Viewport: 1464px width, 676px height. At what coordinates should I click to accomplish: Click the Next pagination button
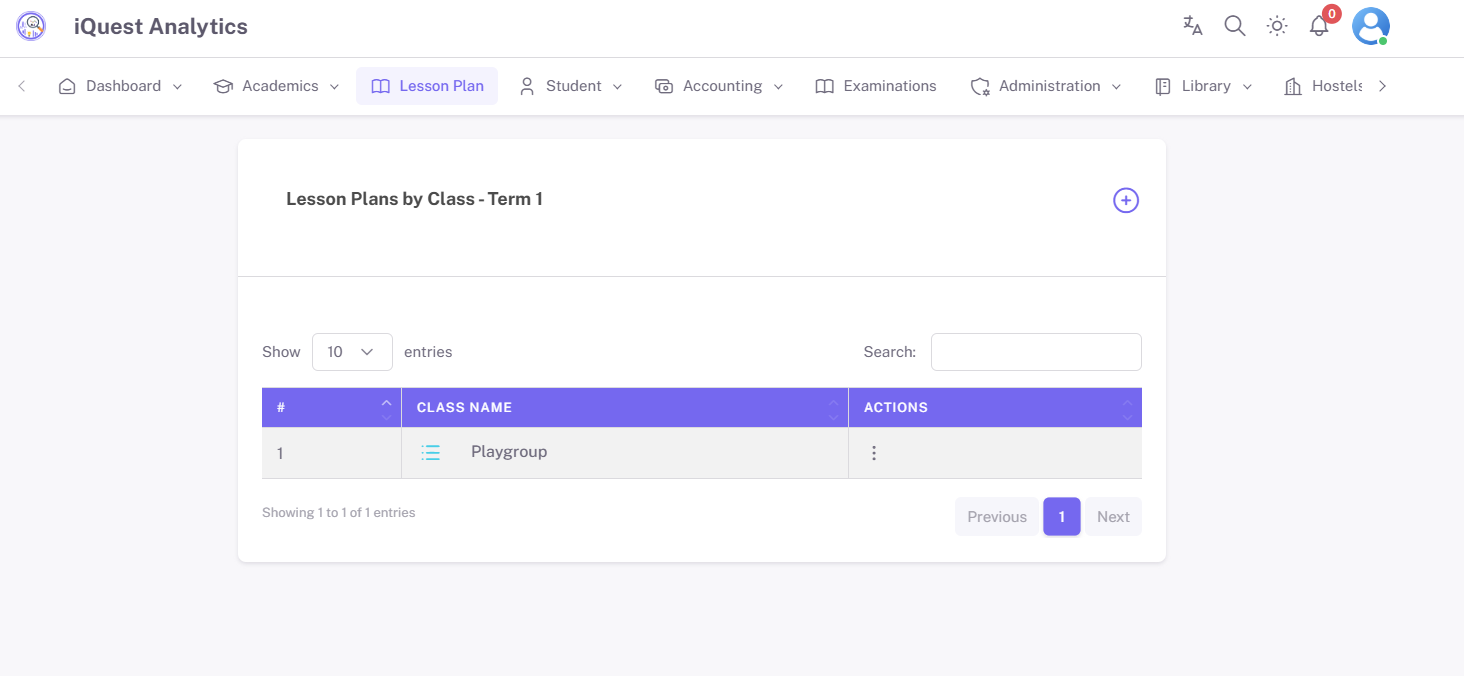(x=1112, y=517)
